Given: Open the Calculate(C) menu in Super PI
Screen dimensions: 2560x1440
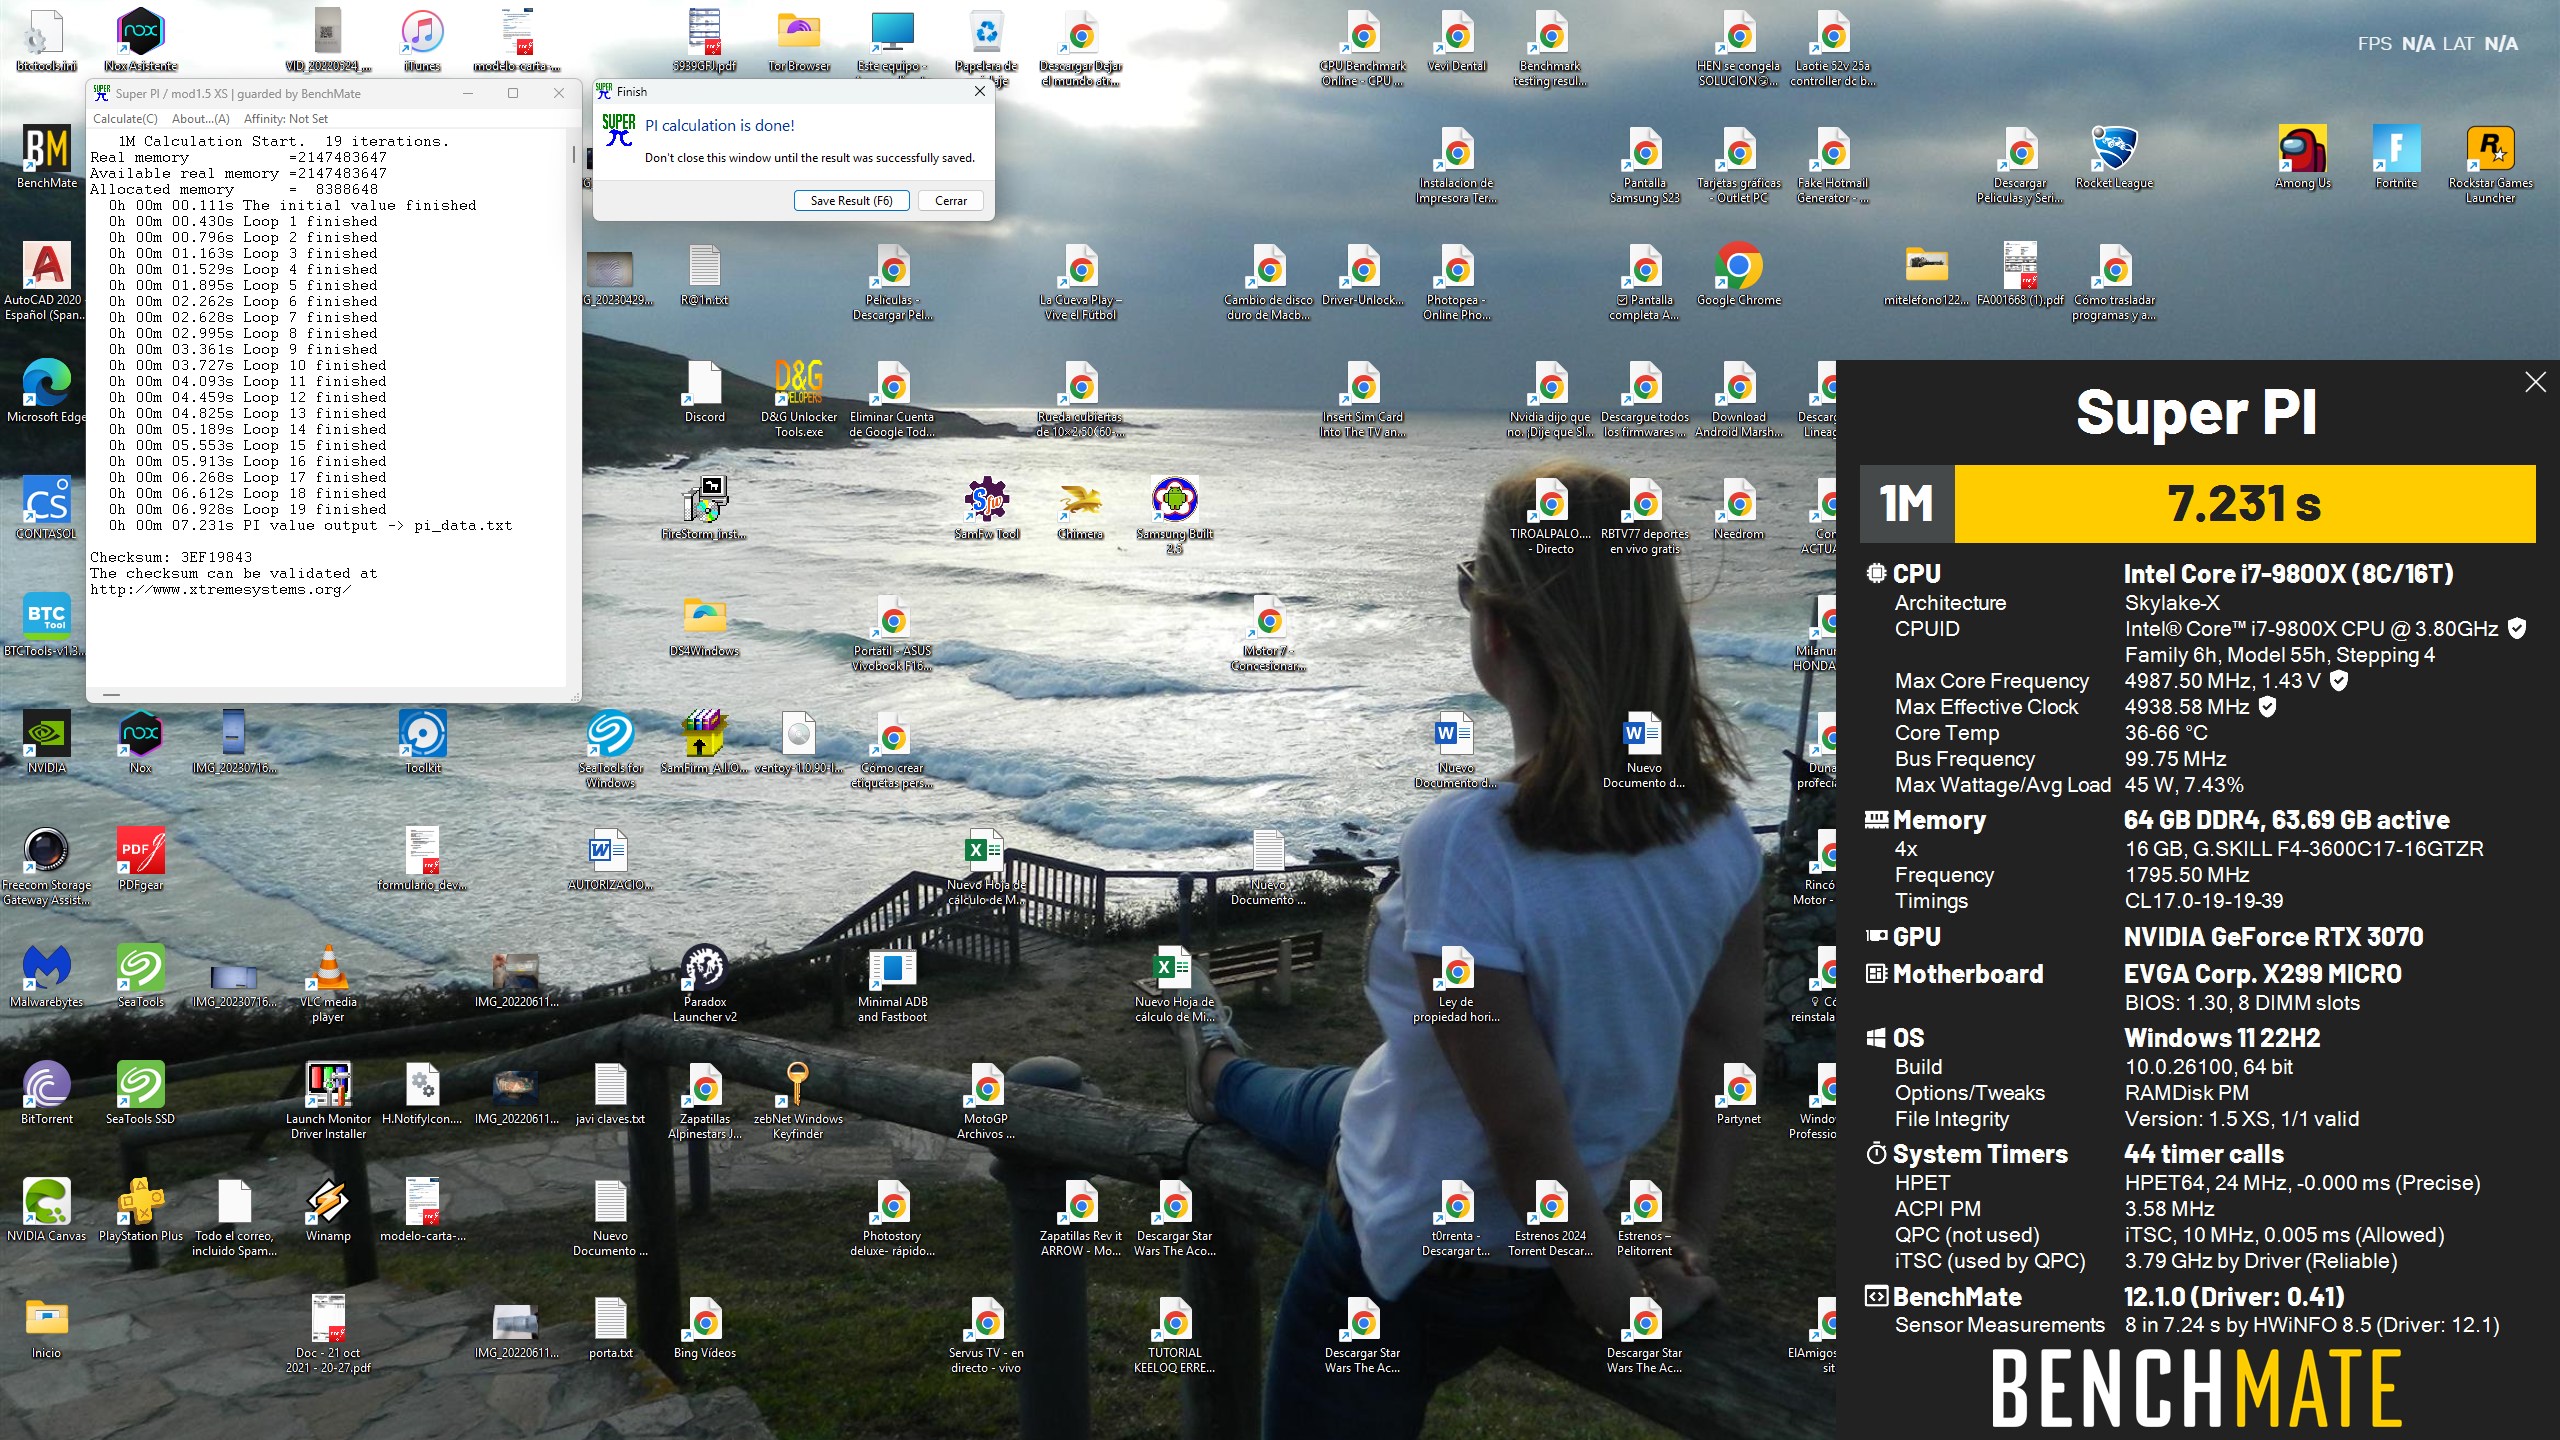Looking at the screenshot, I should click(125, 119).
